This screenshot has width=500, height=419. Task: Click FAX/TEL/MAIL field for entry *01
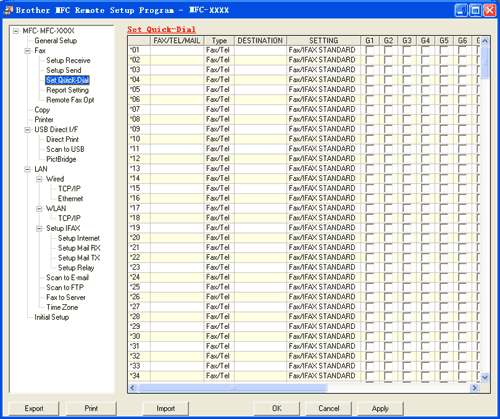point(177,50)
